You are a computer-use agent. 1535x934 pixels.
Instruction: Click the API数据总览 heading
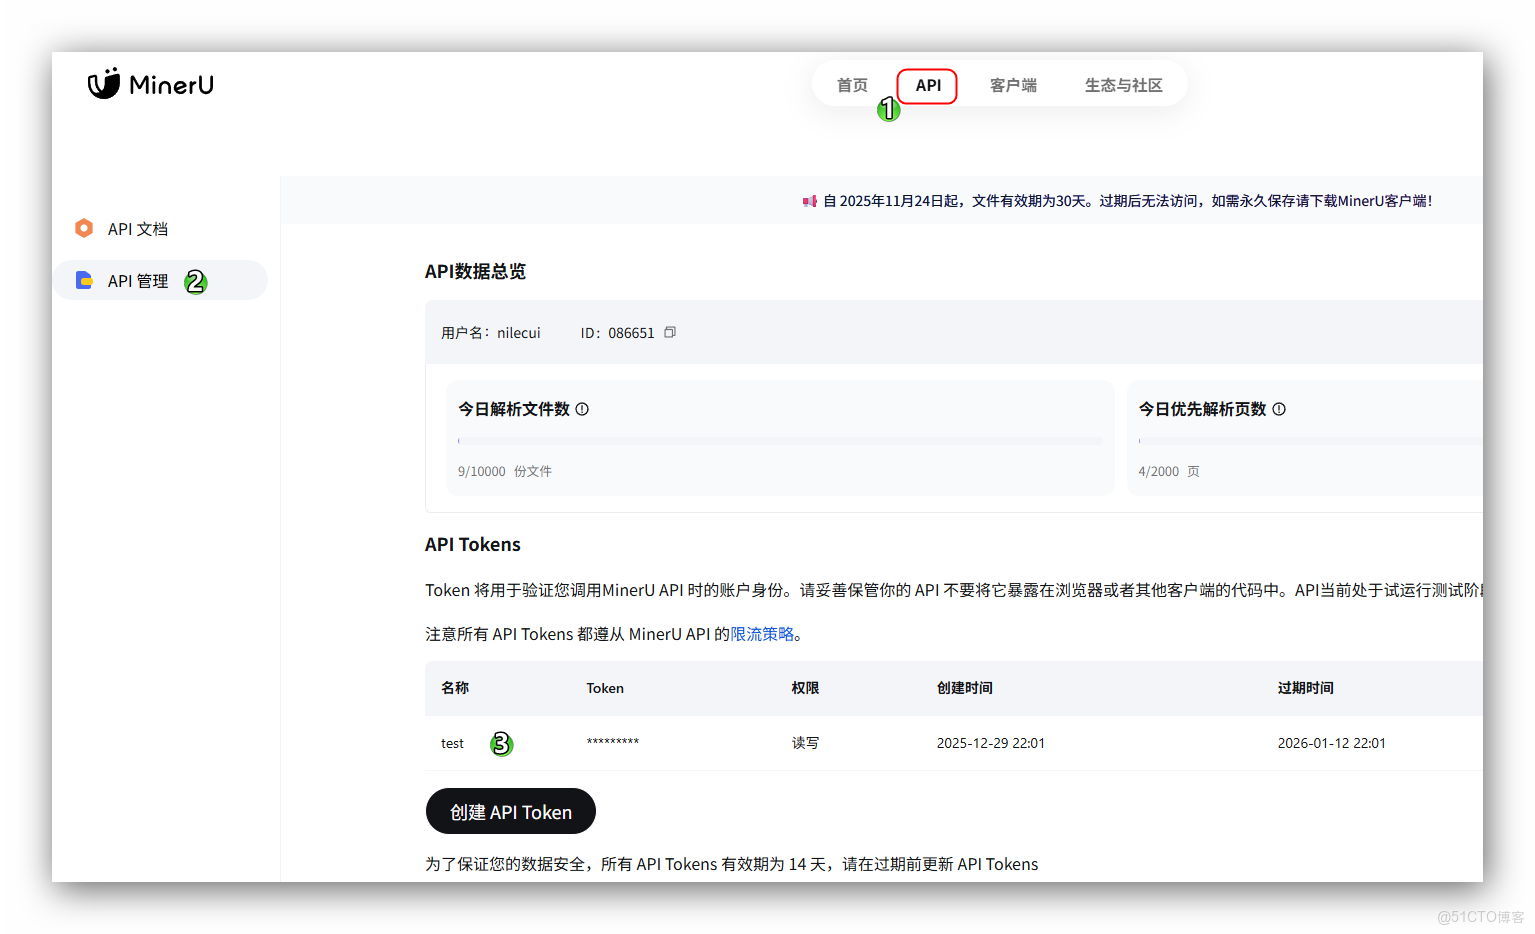pos(475,271)
